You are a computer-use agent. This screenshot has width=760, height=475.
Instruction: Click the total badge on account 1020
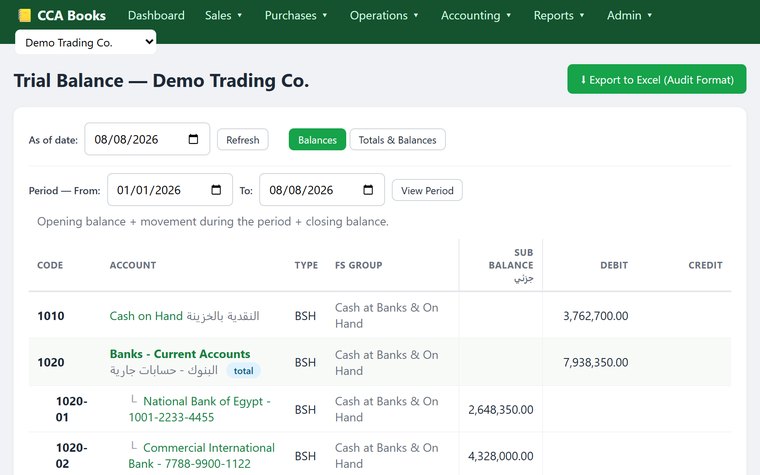(243, 371)
